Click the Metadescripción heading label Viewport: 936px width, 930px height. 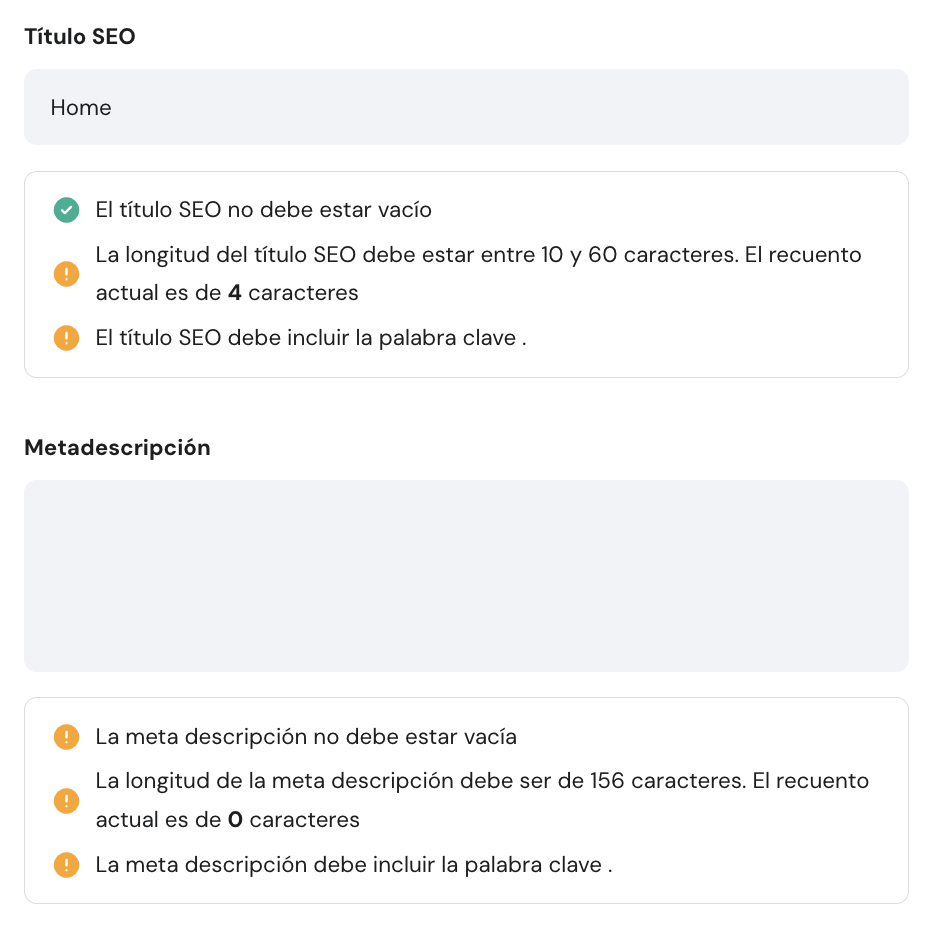point(117,447)
